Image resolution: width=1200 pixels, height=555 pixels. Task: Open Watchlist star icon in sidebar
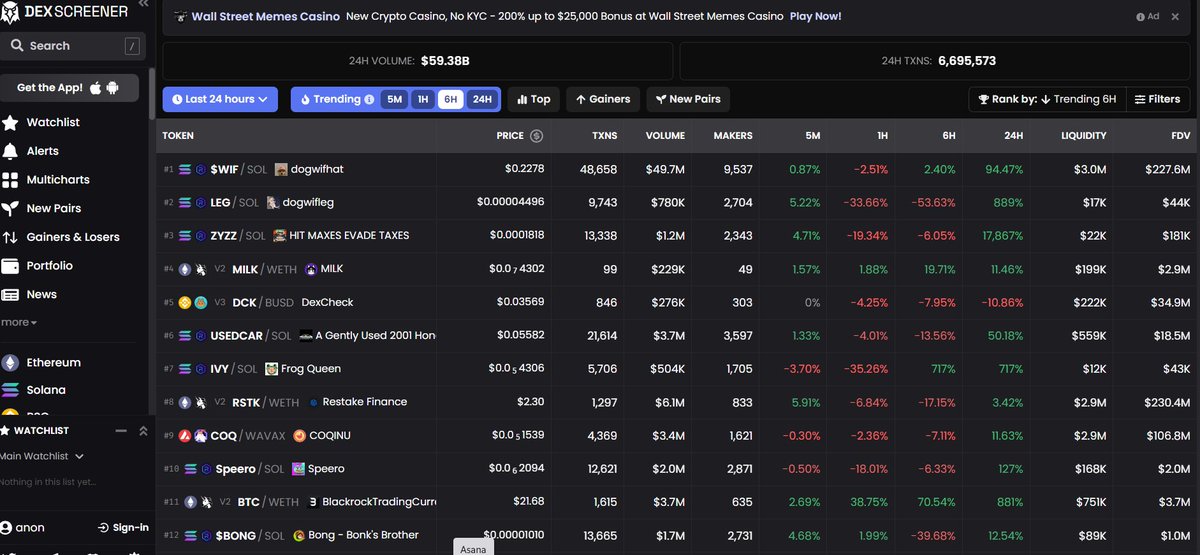(10, 122)
